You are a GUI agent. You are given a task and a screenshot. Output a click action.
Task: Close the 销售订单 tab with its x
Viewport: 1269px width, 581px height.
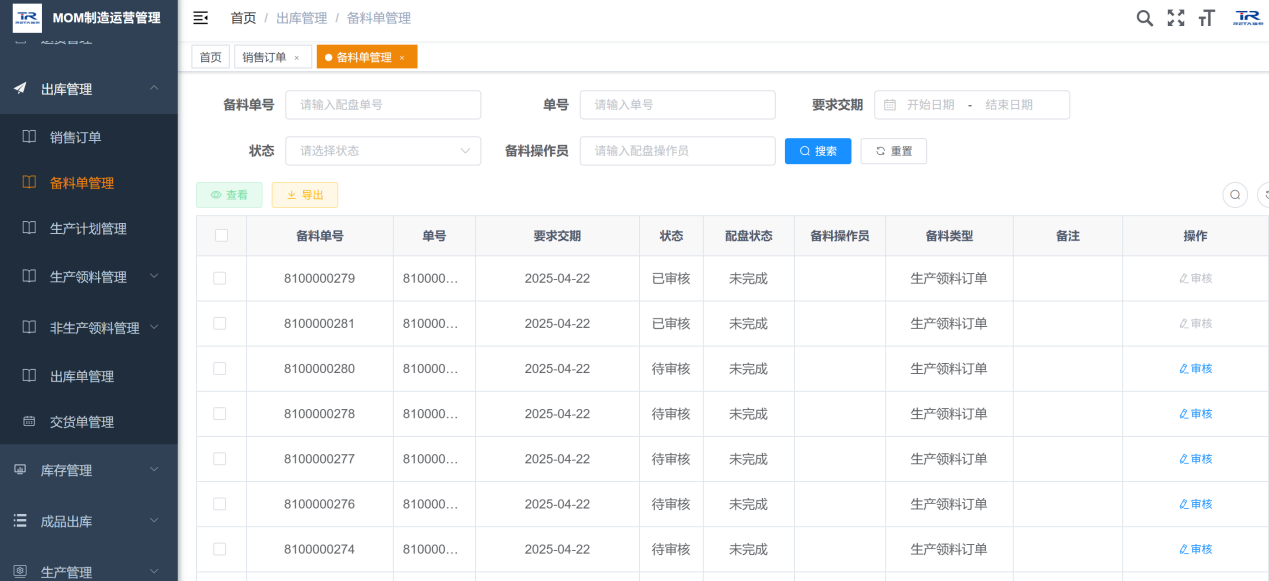pyautogui.click(x=296, y=58)
